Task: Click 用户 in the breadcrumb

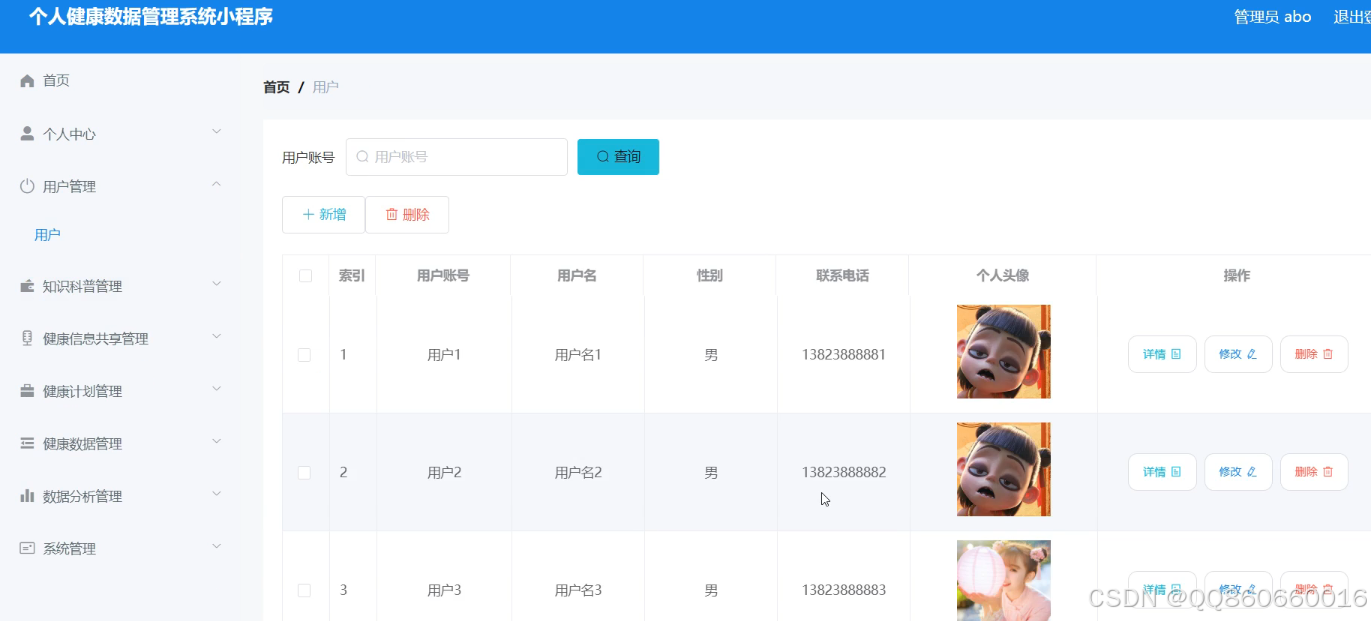Action: 326,87
